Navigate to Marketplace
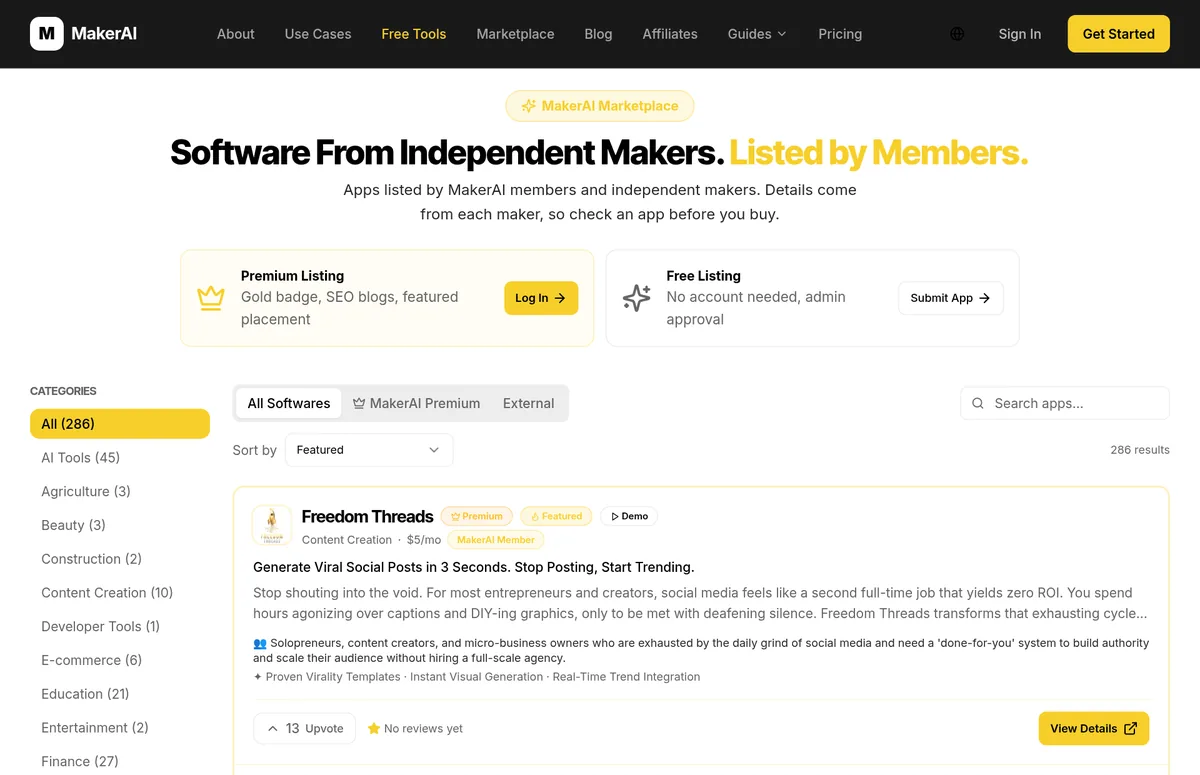 [x=515, y=34]
